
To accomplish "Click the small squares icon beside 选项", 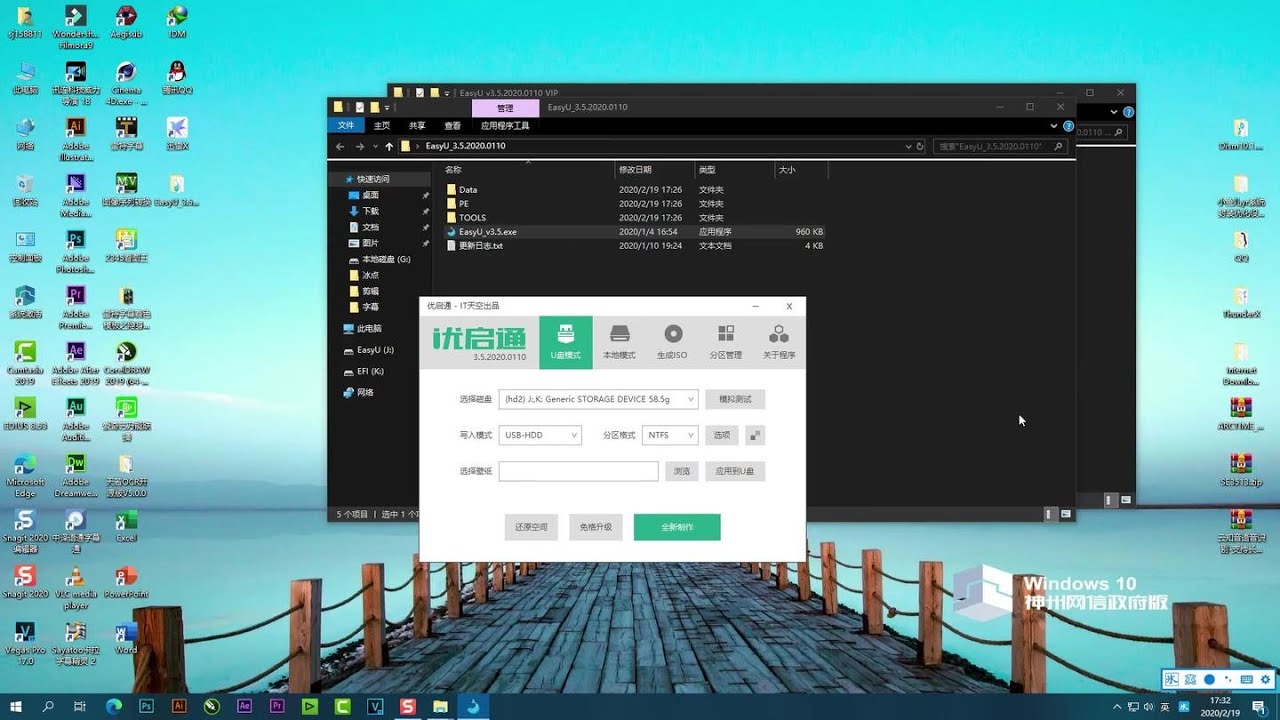I will 755,435.
